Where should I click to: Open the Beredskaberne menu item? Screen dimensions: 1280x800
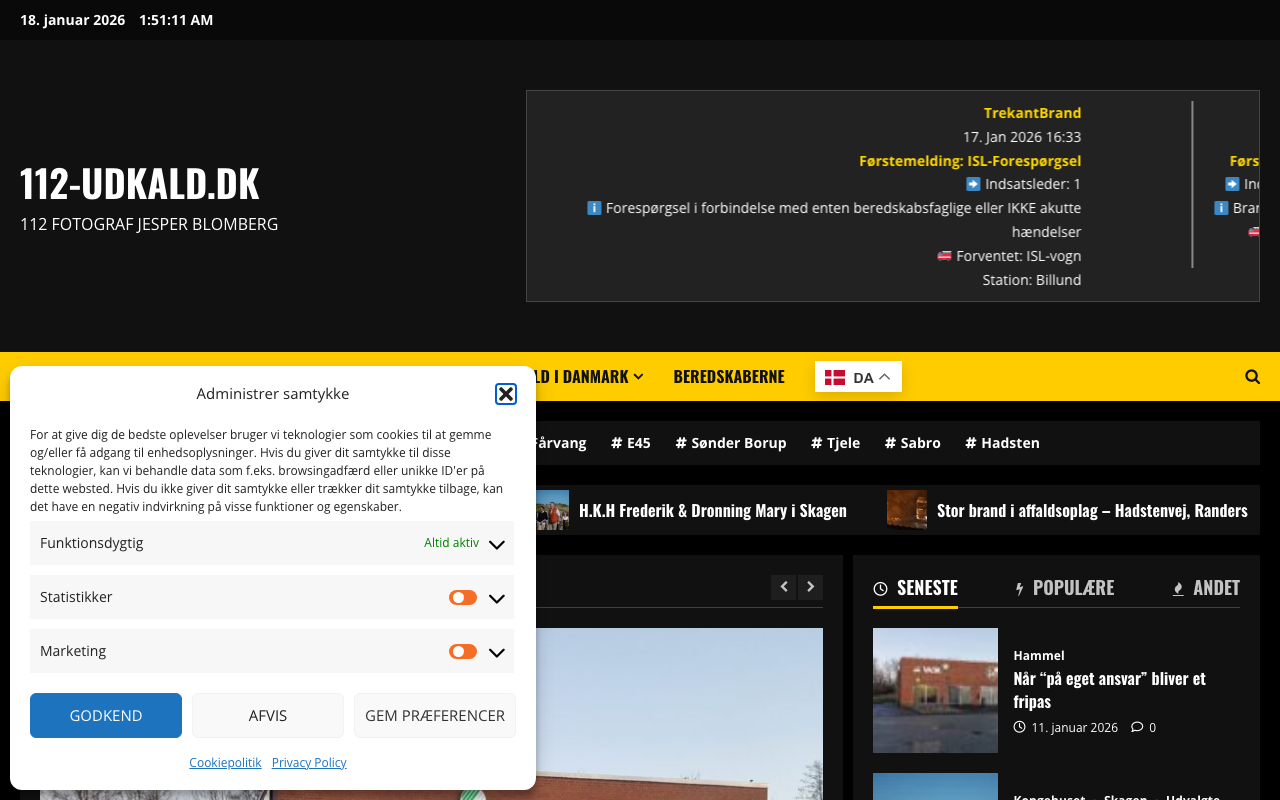pyautogui.click(x=729, y=377)
